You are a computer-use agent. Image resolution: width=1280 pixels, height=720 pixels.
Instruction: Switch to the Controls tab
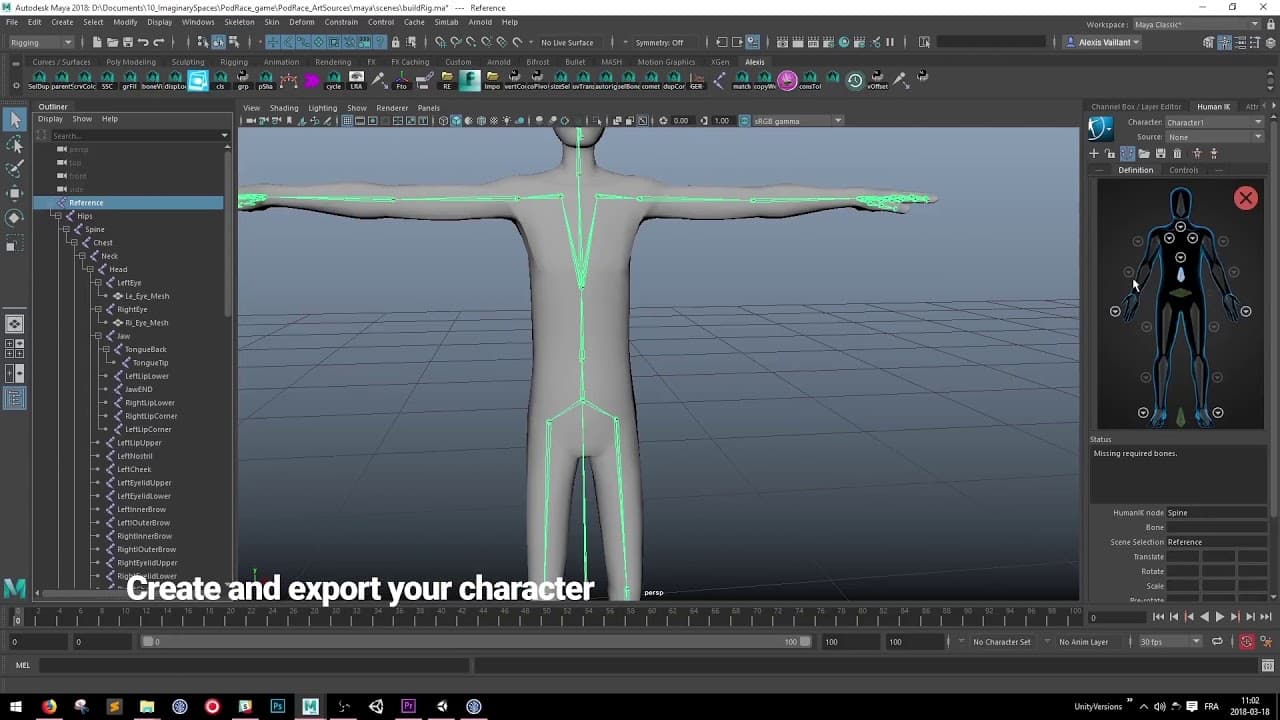[1183, 170]
